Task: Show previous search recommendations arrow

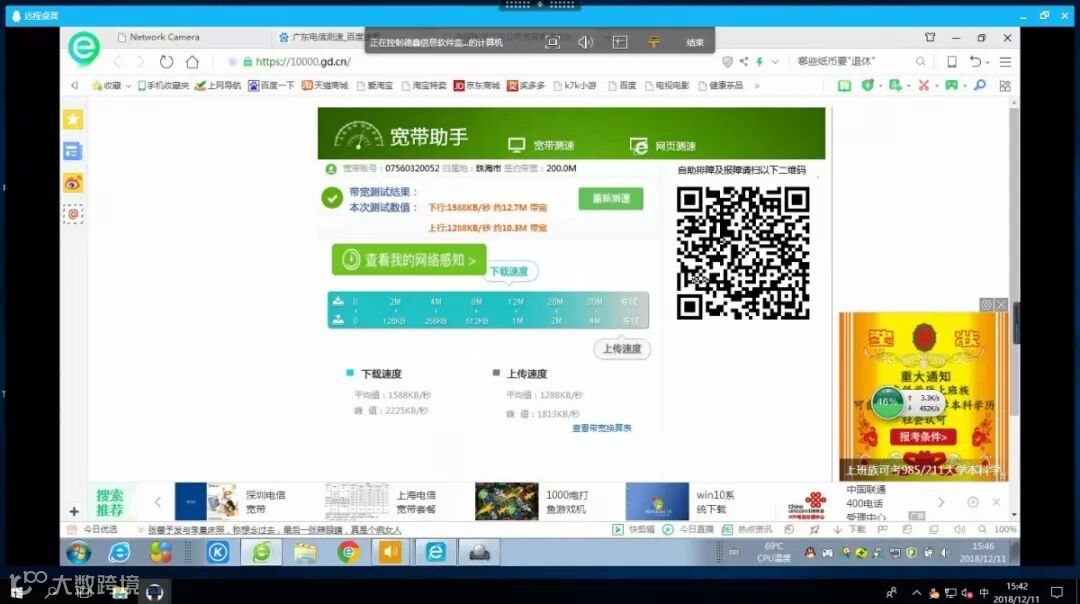Action: 158,502
